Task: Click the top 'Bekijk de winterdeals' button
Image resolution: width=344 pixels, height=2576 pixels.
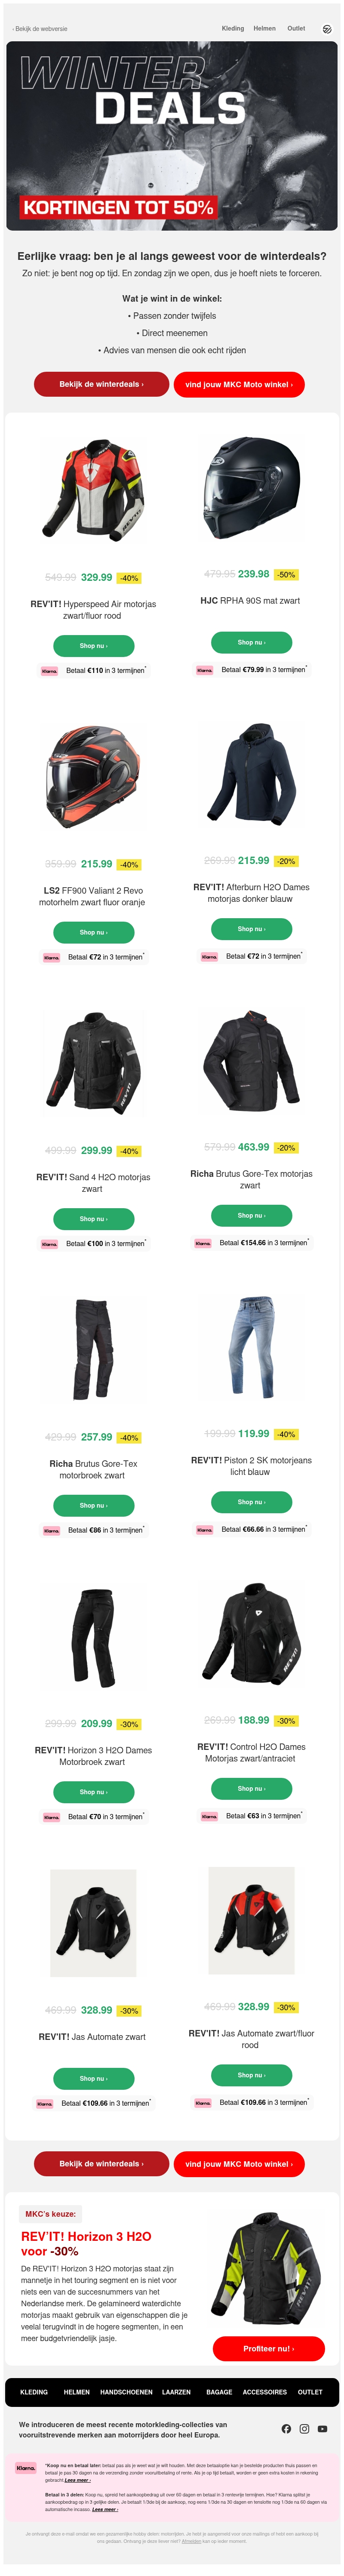Action: point(101,384)
